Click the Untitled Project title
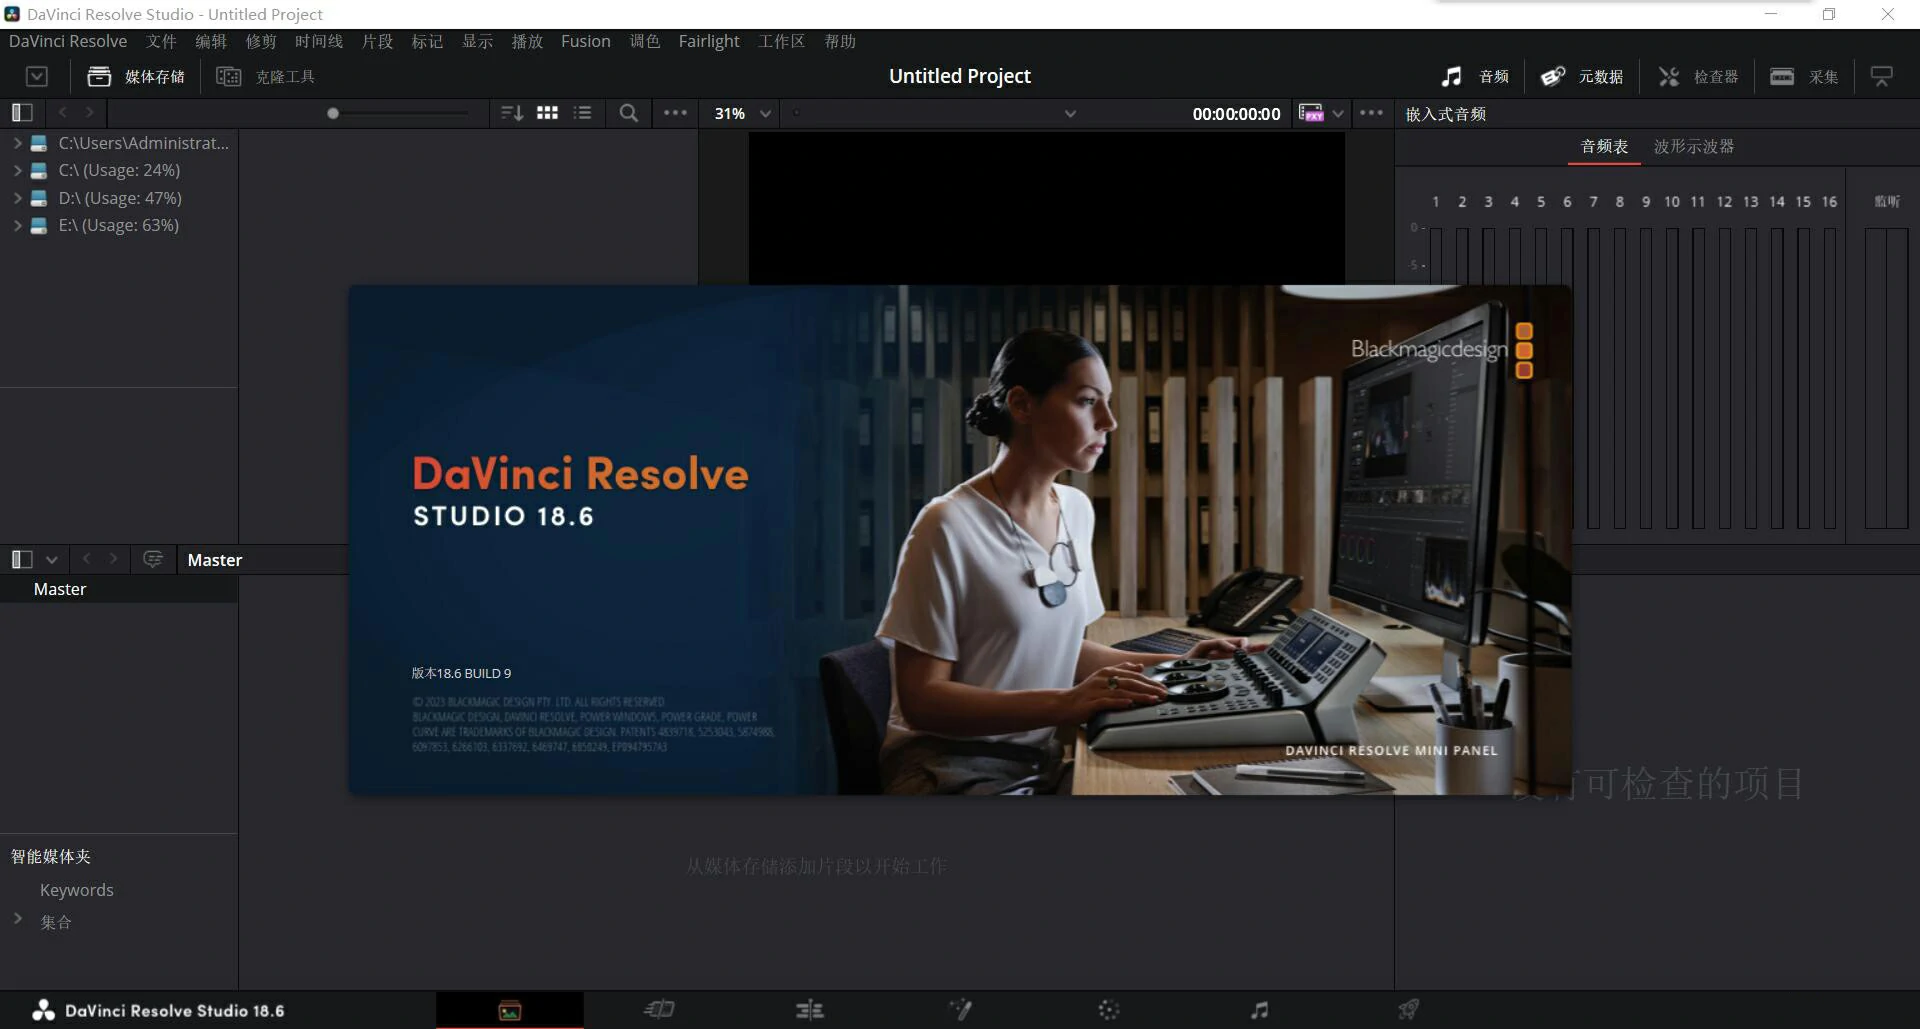 pos(960,76)
